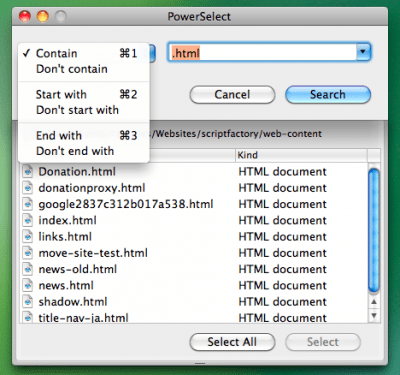Click the results list scrollbar thumb
The width and height of the screenshot is (400, 375).
coord(374,231)
